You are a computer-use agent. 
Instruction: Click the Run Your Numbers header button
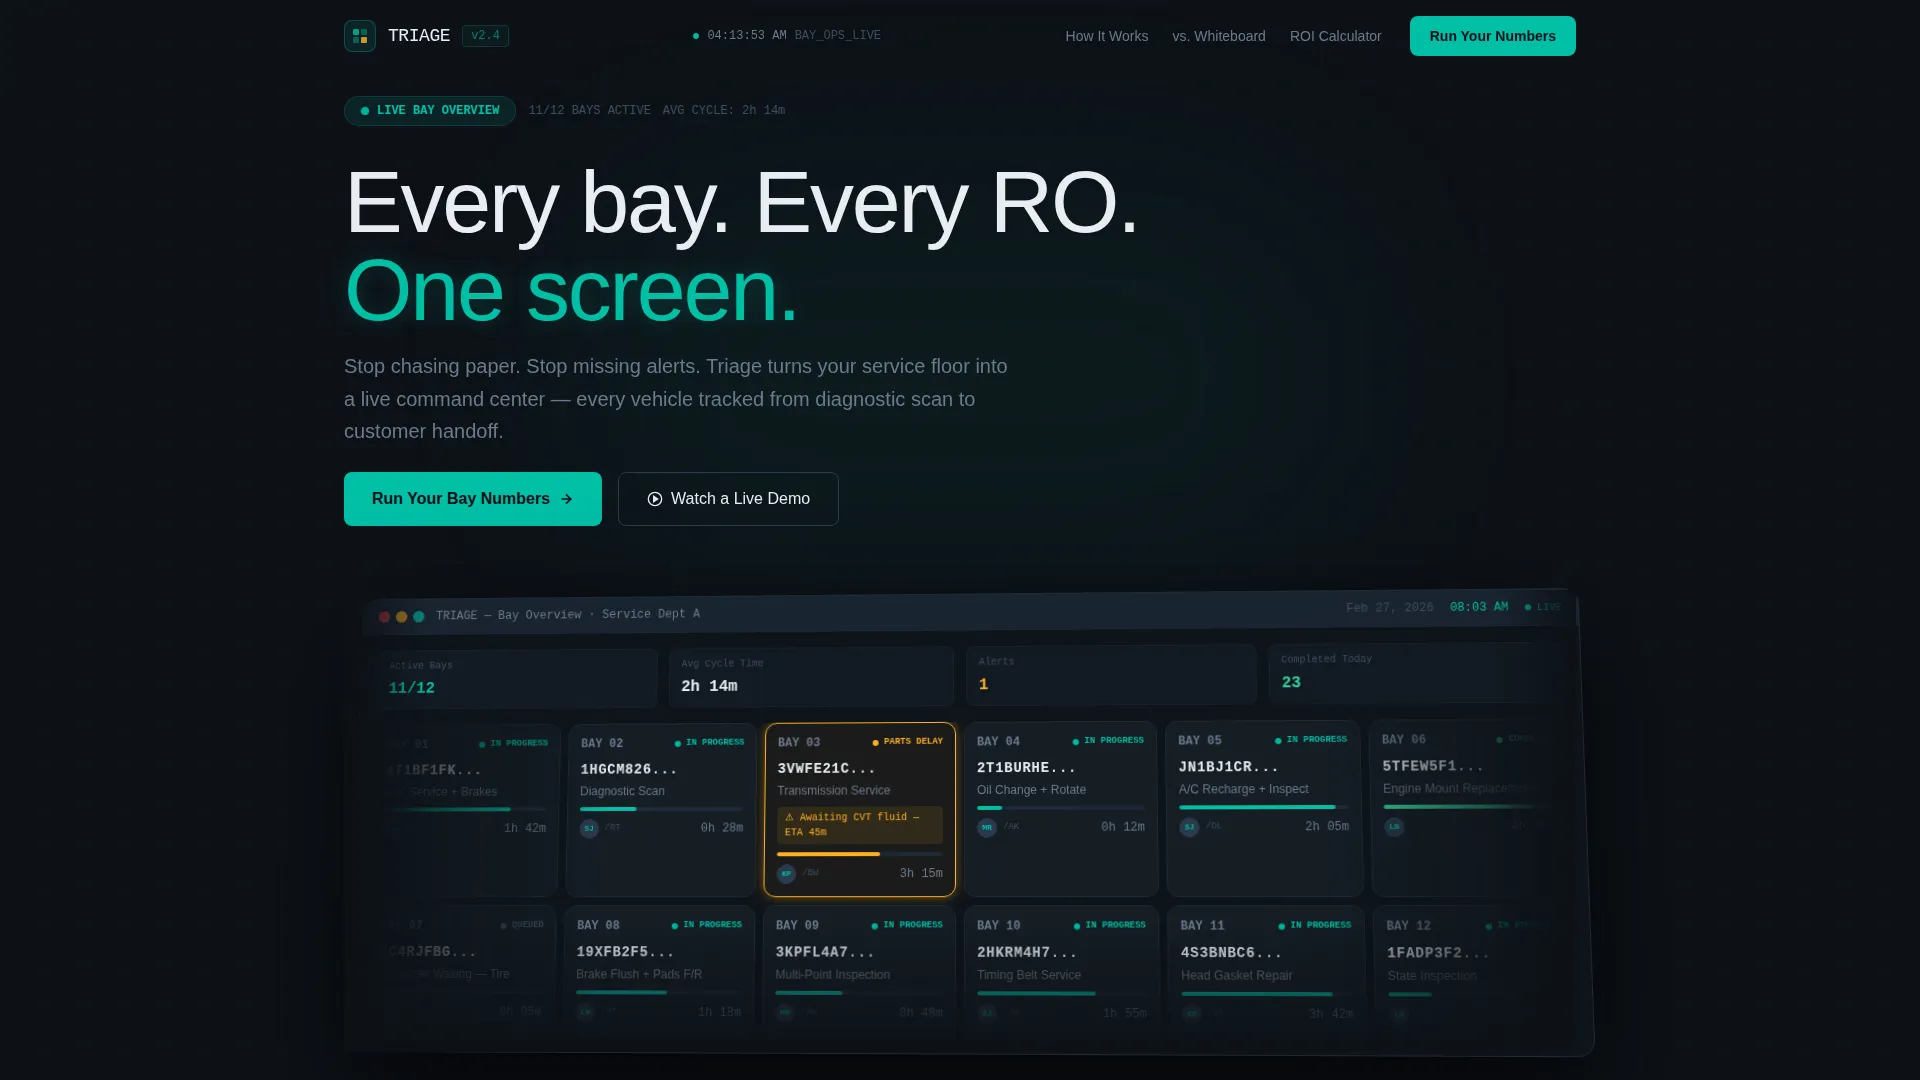click(1492, 36)
